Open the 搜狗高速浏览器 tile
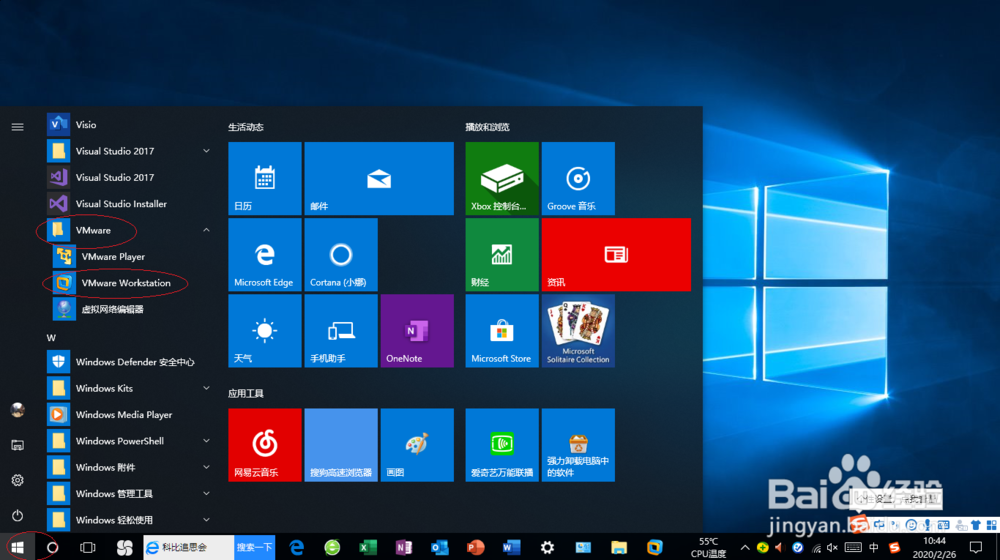 (341, 445)
